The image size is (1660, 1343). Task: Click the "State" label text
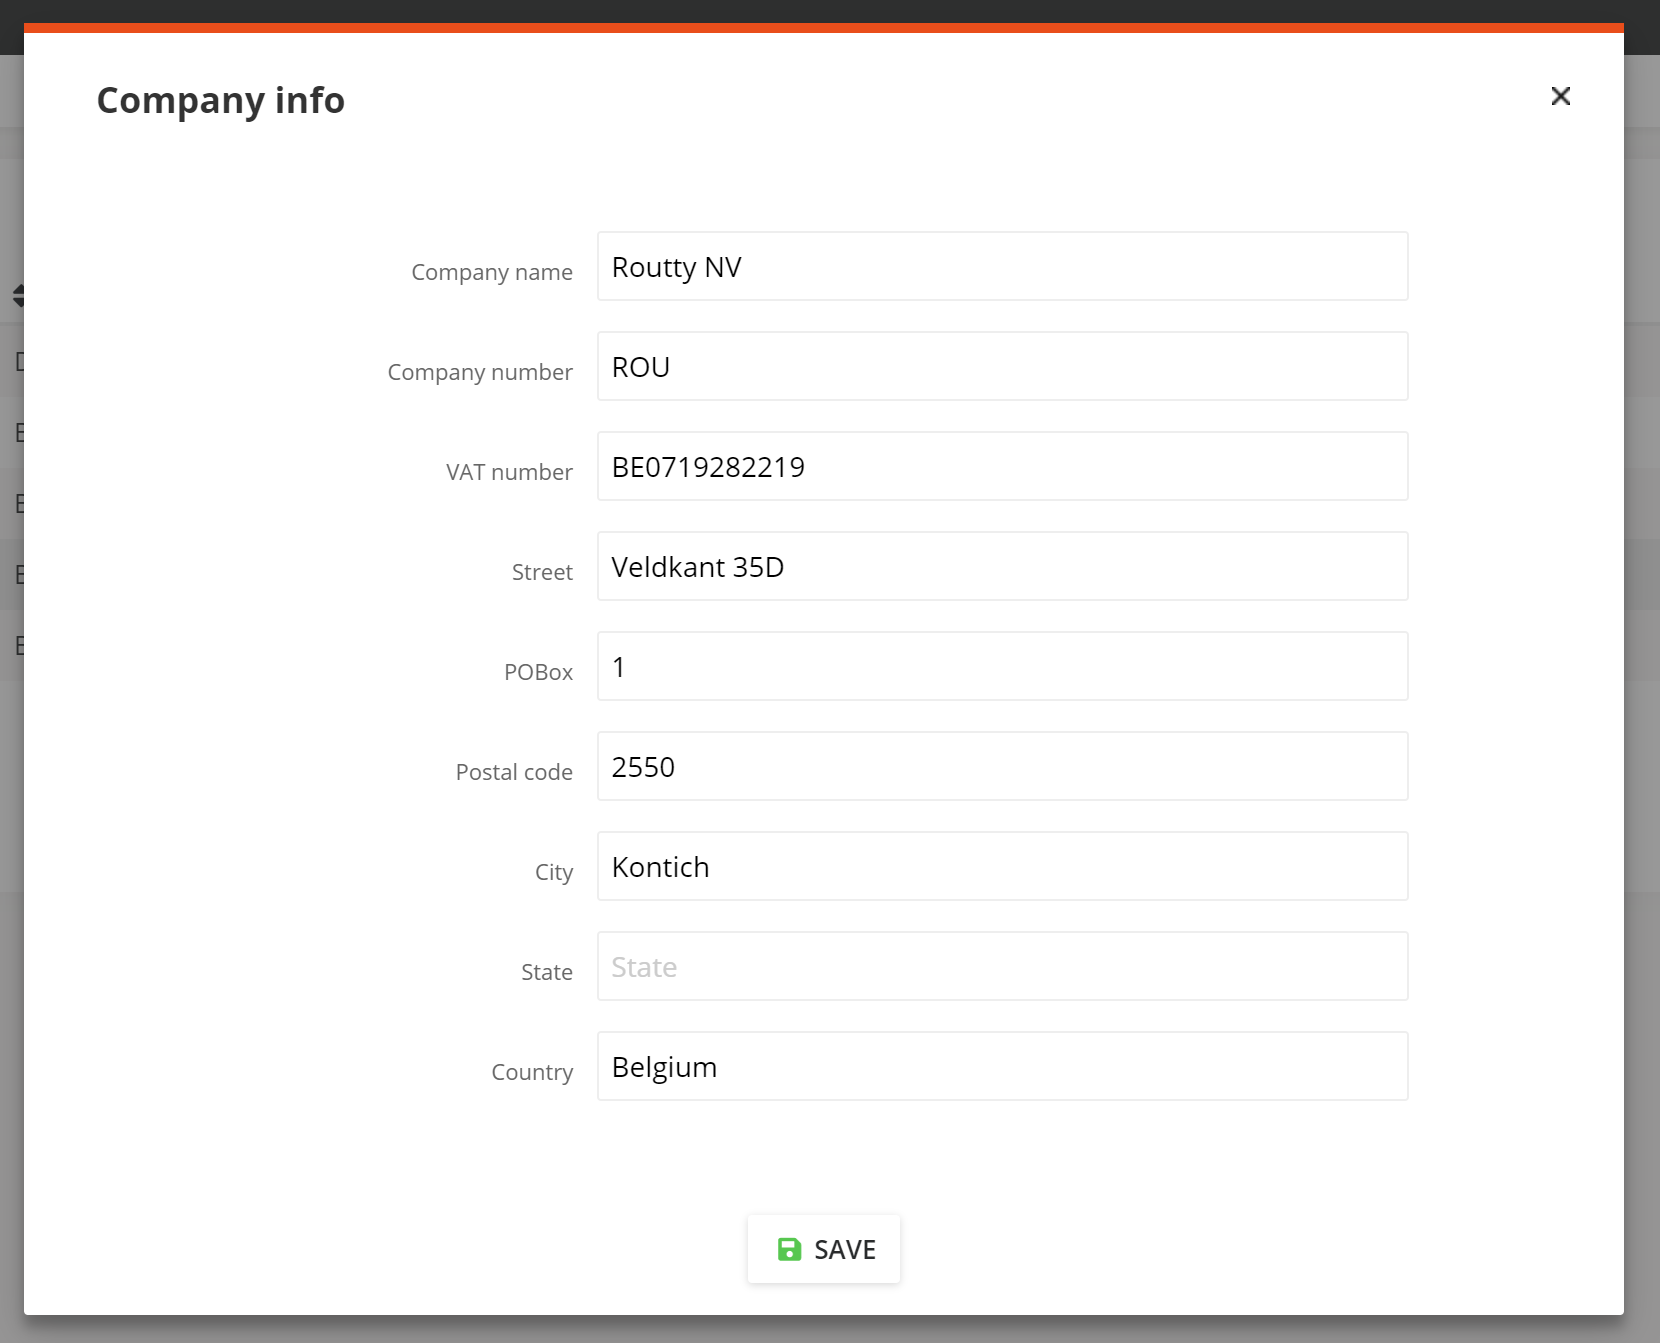547,972
